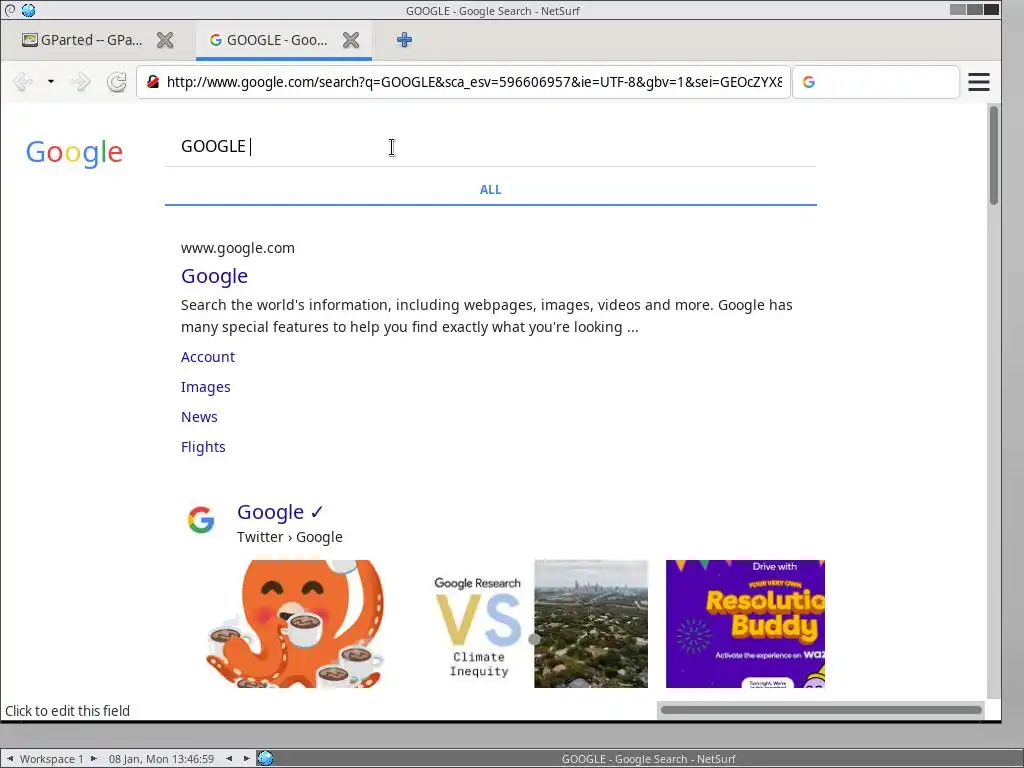Switch to next workspace arrow after Workspace 1
The width and height of the screenshot is (1024, 768).
click(93, 758)
